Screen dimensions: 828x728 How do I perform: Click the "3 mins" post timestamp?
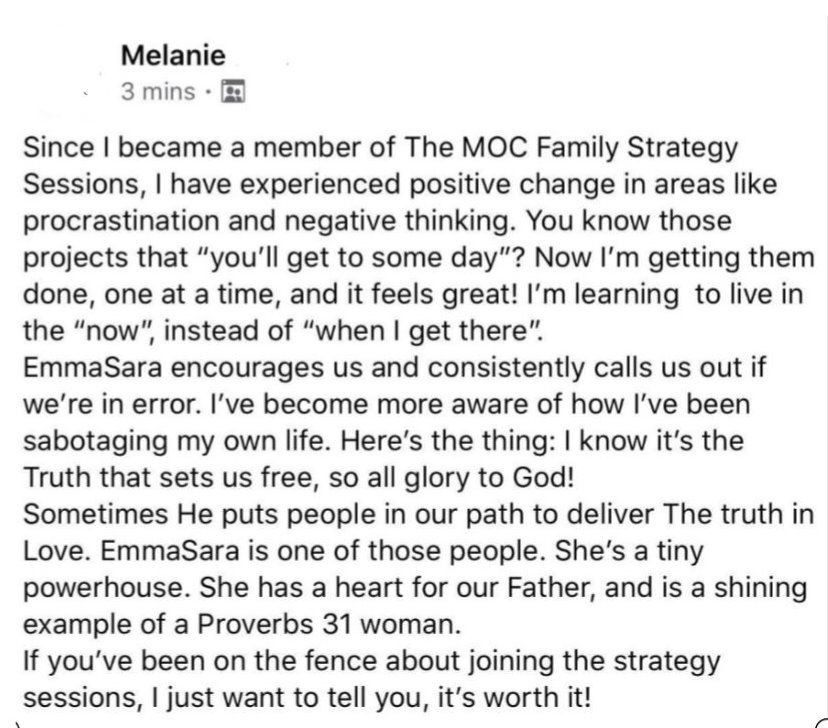point(156,93)
